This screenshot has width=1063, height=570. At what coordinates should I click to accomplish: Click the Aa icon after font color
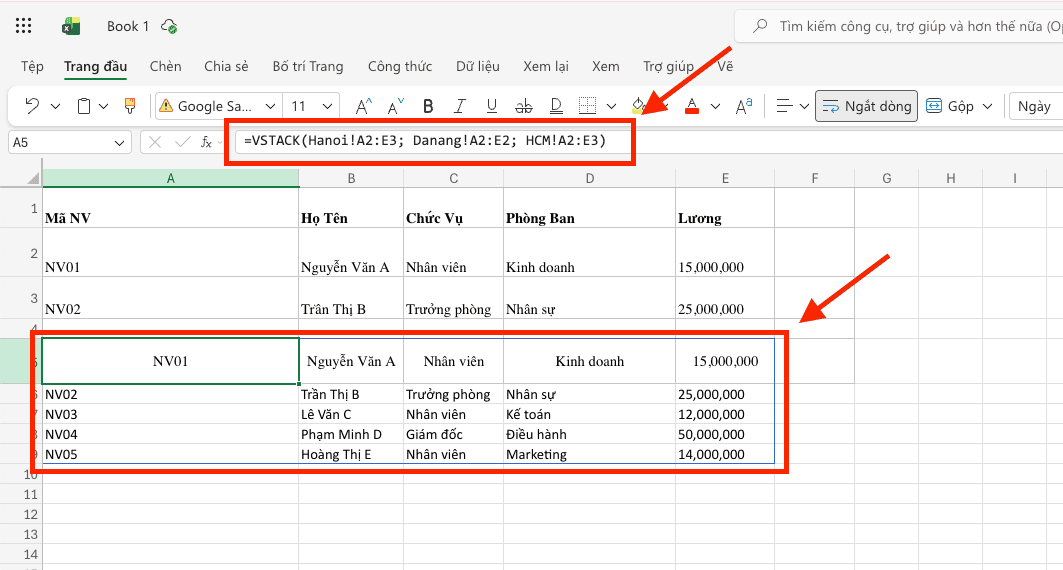tap(744, 106)
